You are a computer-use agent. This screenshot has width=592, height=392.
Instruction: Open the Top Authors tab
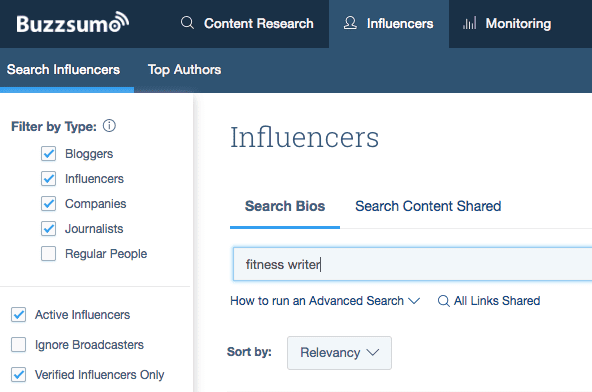point(184,69)
